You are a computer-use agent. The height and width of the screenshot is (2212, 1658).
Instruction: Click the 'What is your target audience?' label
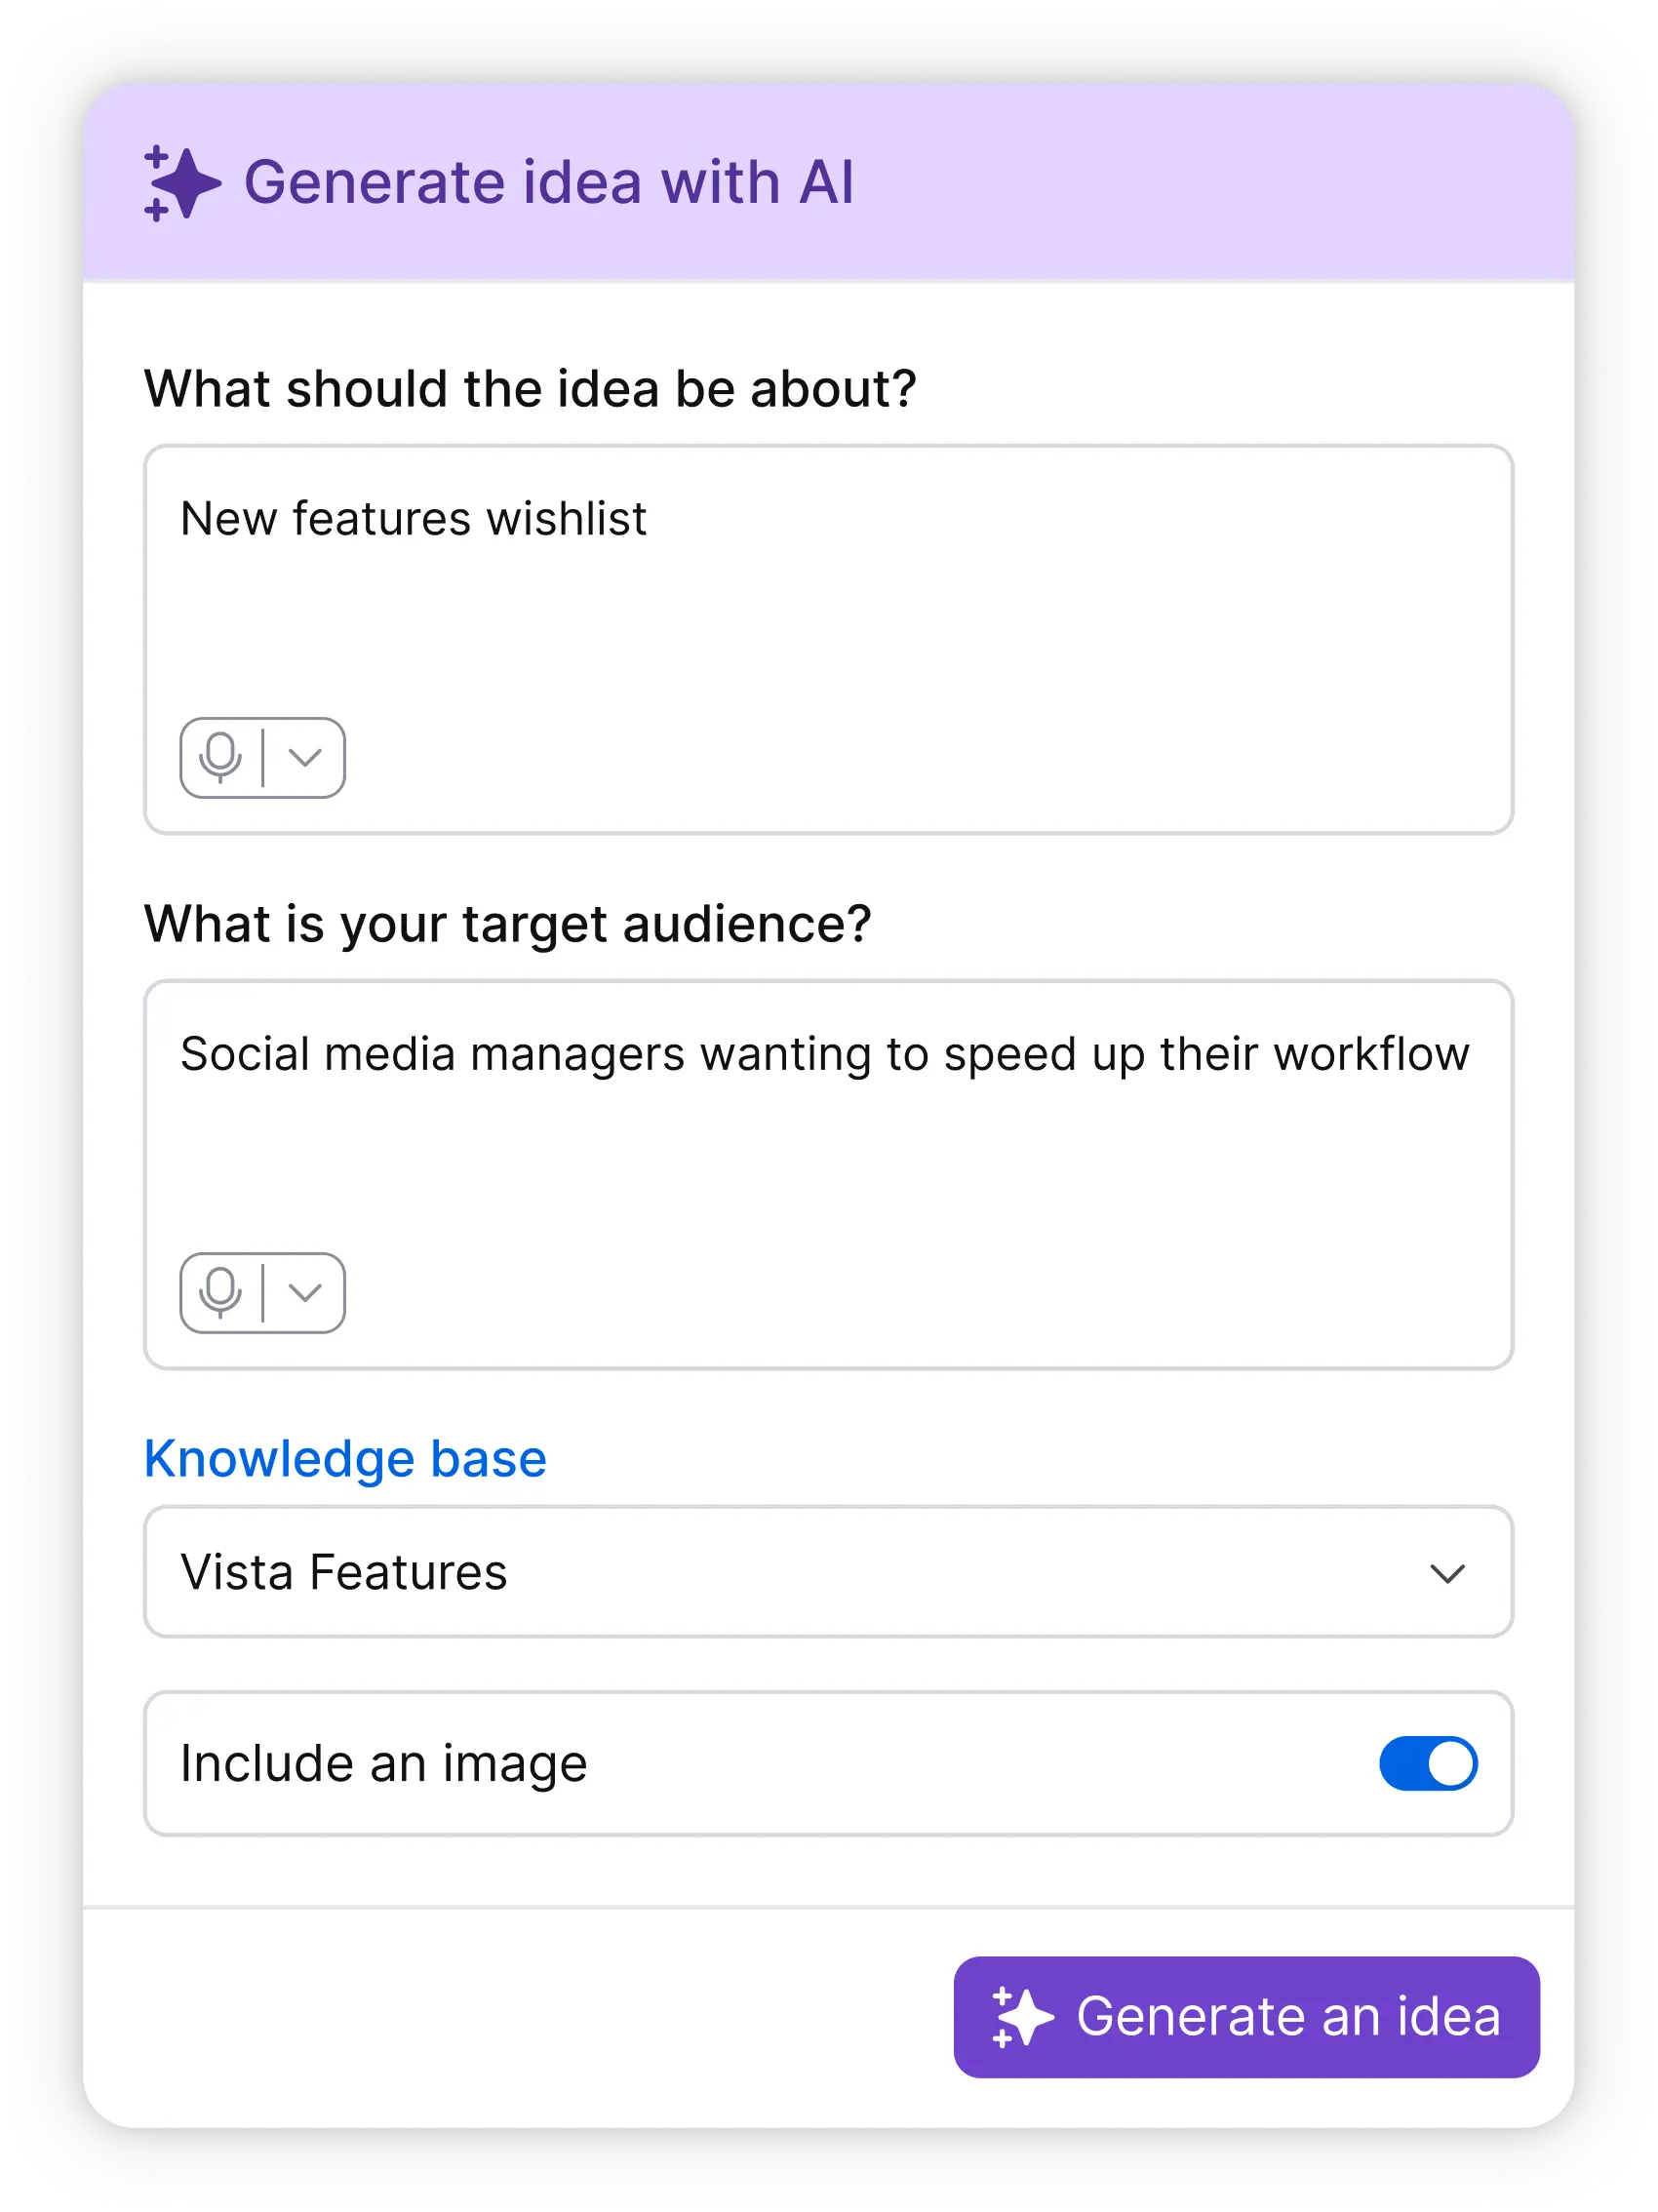[x=507, y=924]
